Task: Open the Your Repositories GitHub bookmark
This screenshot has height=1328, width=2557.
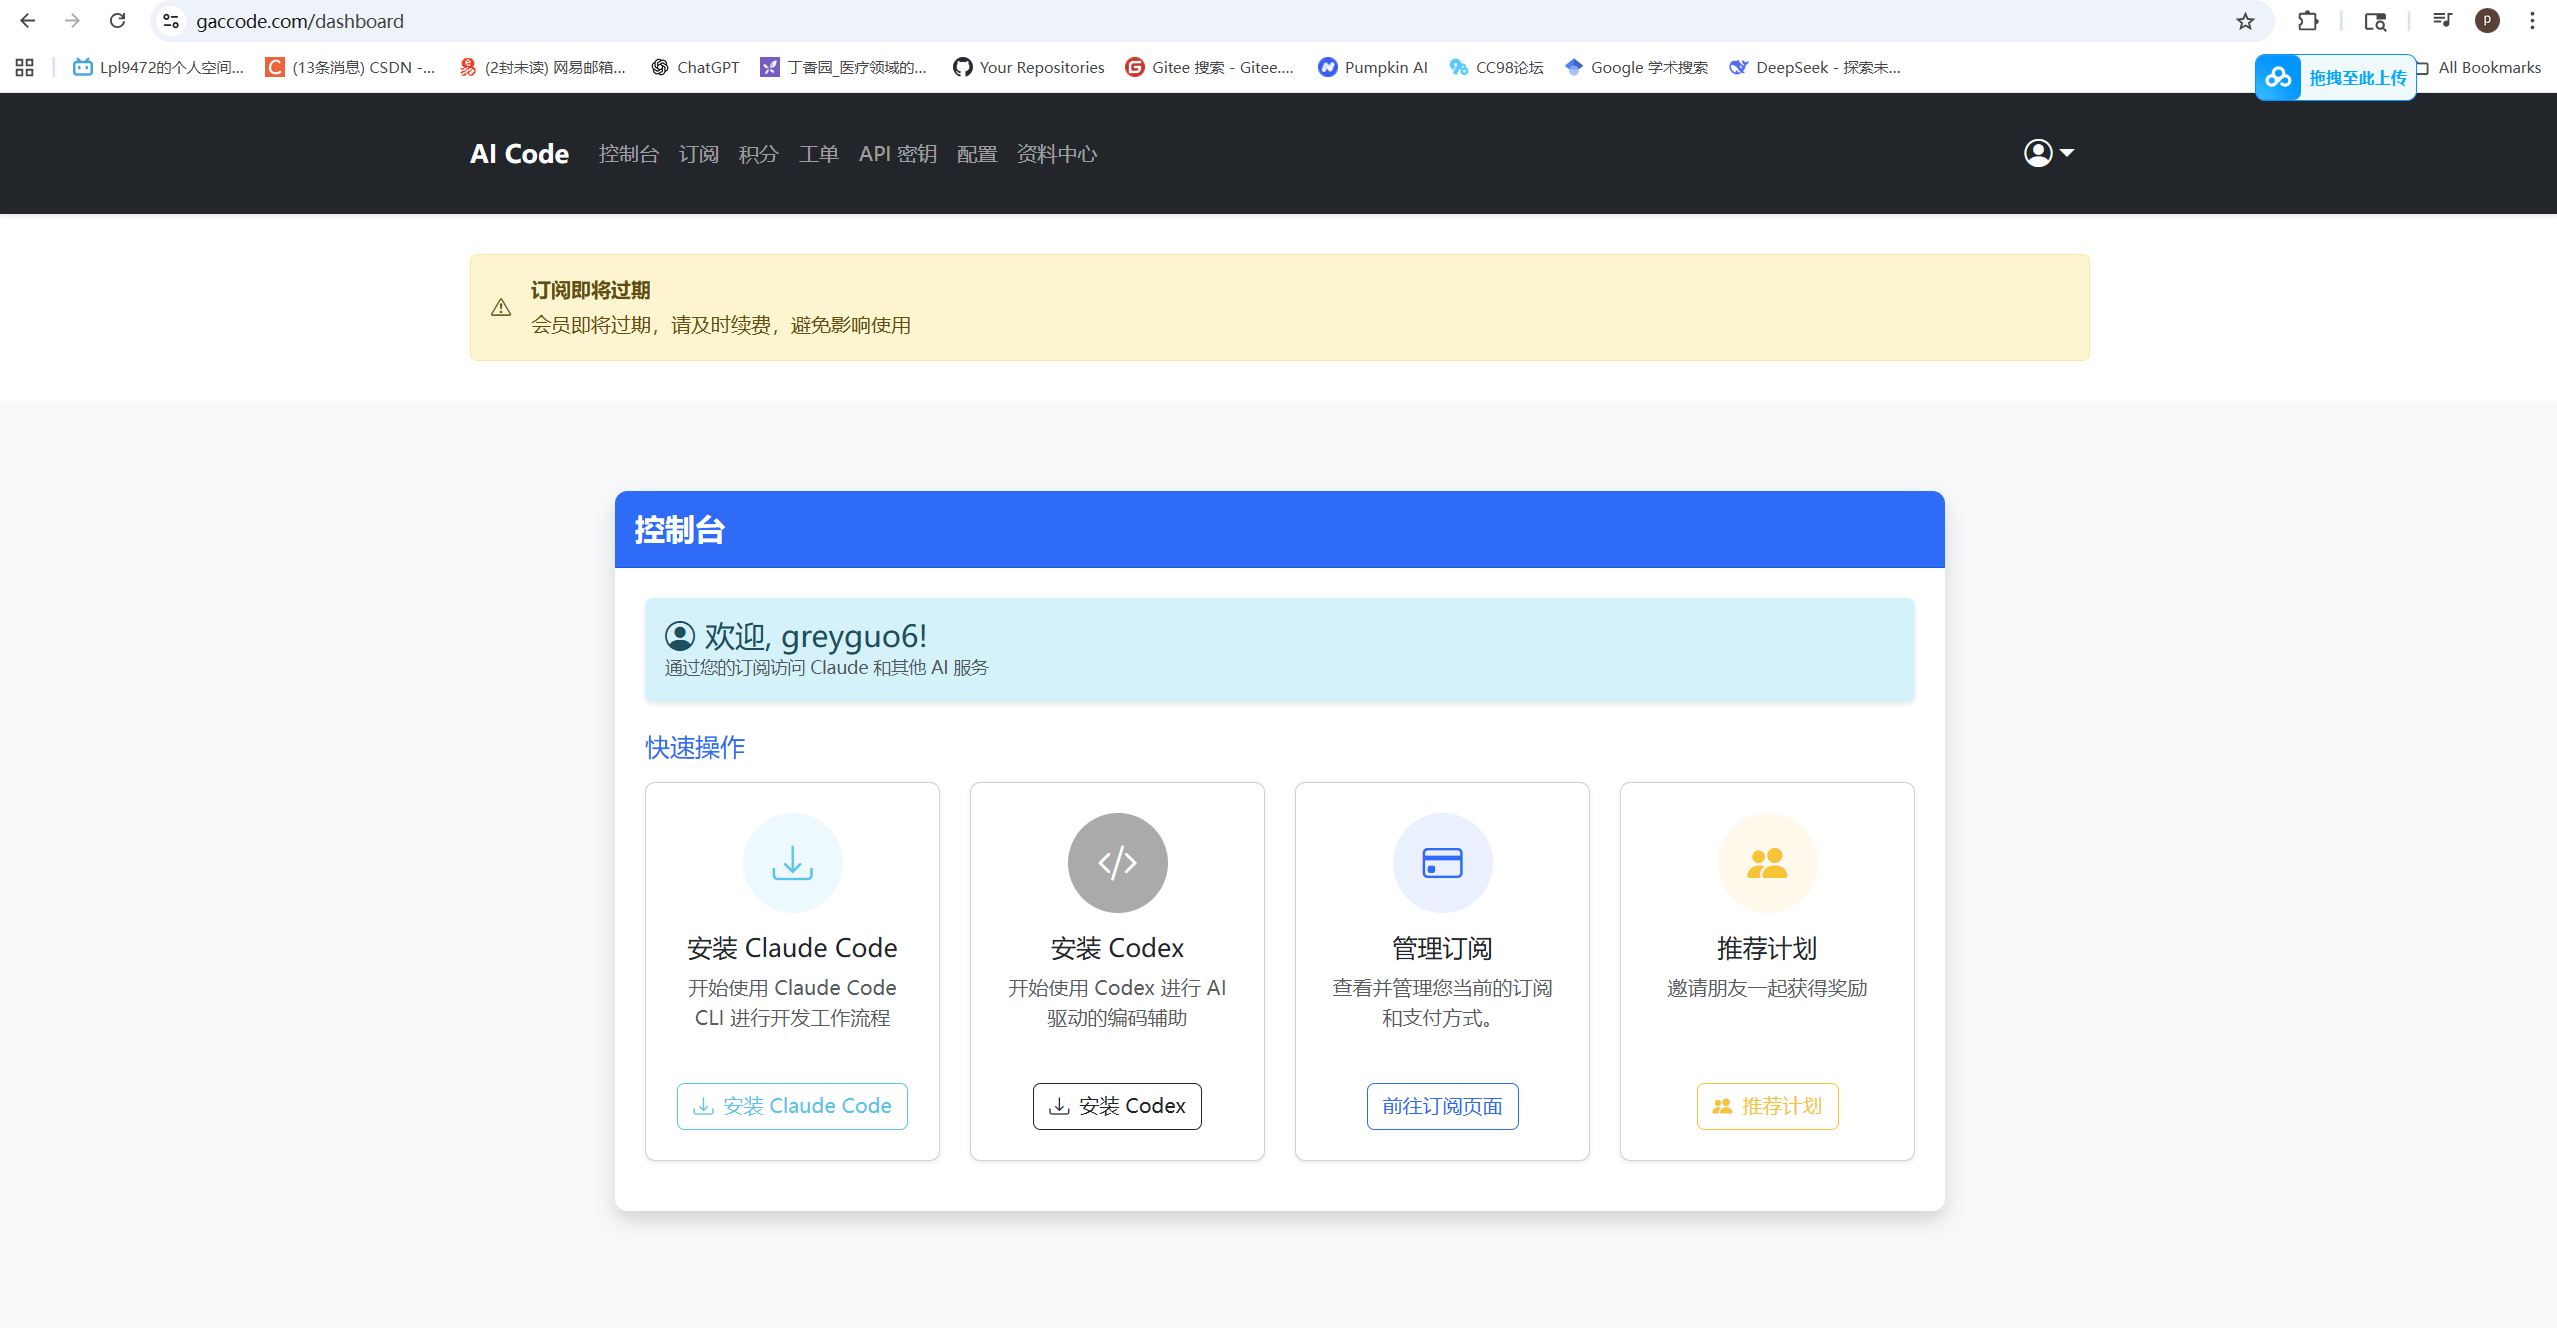Action: coord(1028,67)
